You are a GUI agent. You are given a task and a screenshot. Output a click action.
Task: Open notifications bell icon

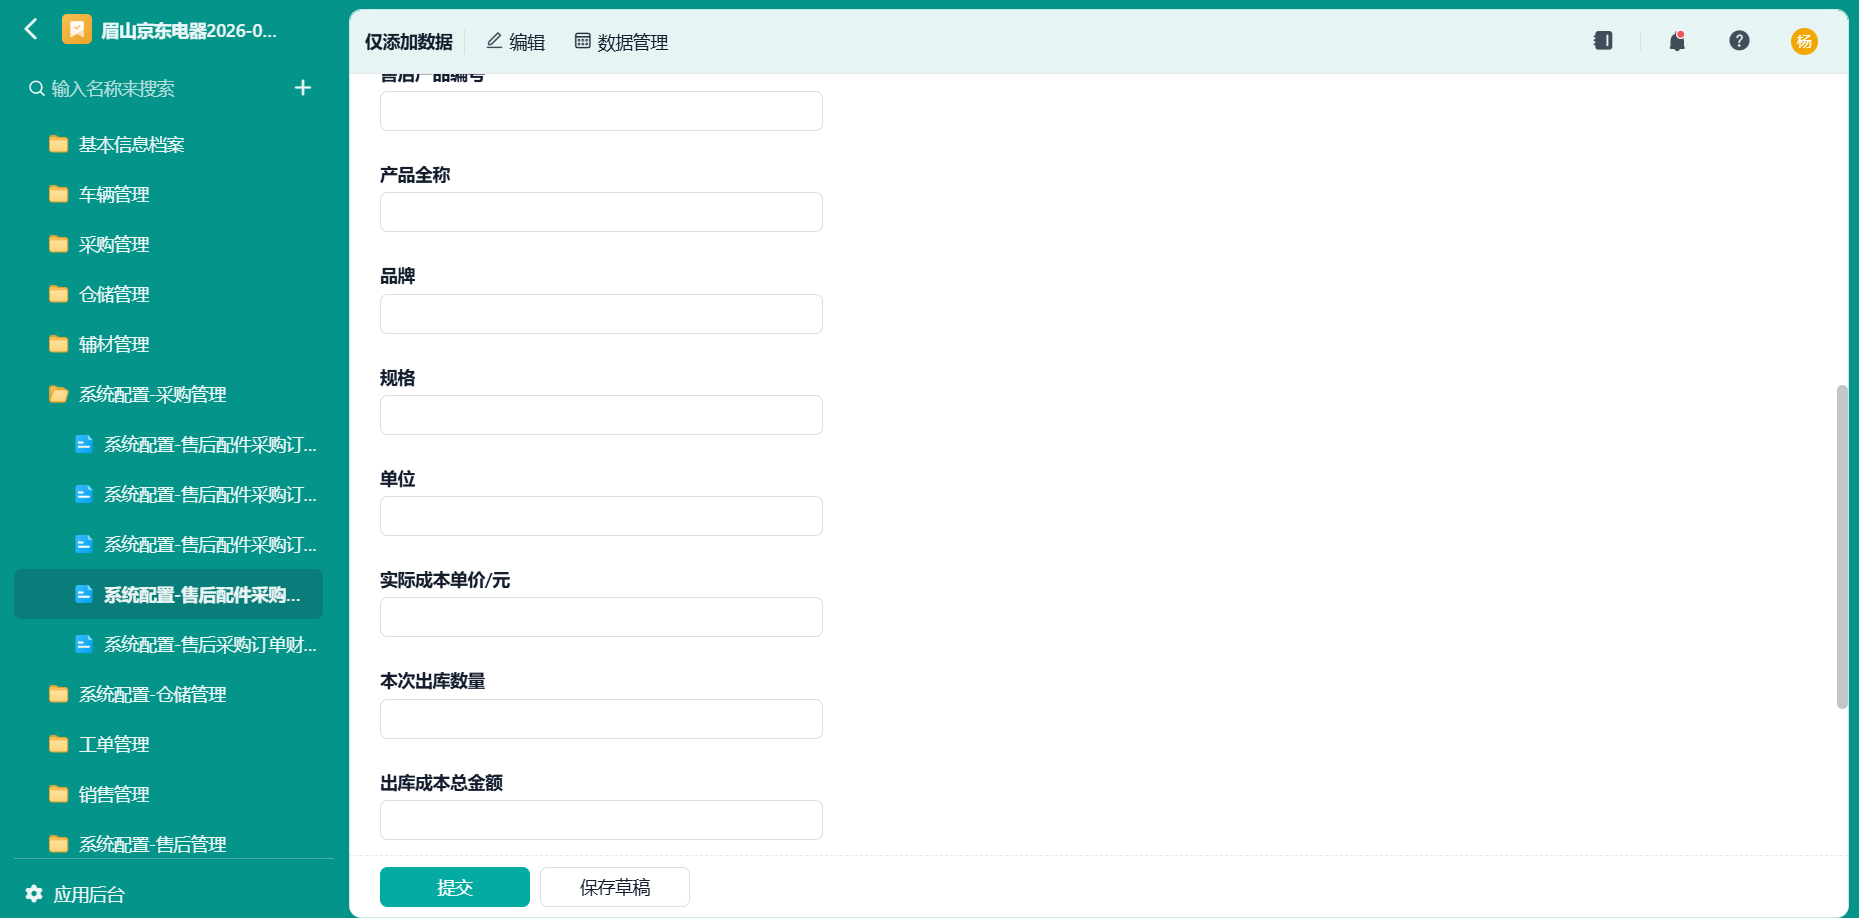pos(1677,40)
